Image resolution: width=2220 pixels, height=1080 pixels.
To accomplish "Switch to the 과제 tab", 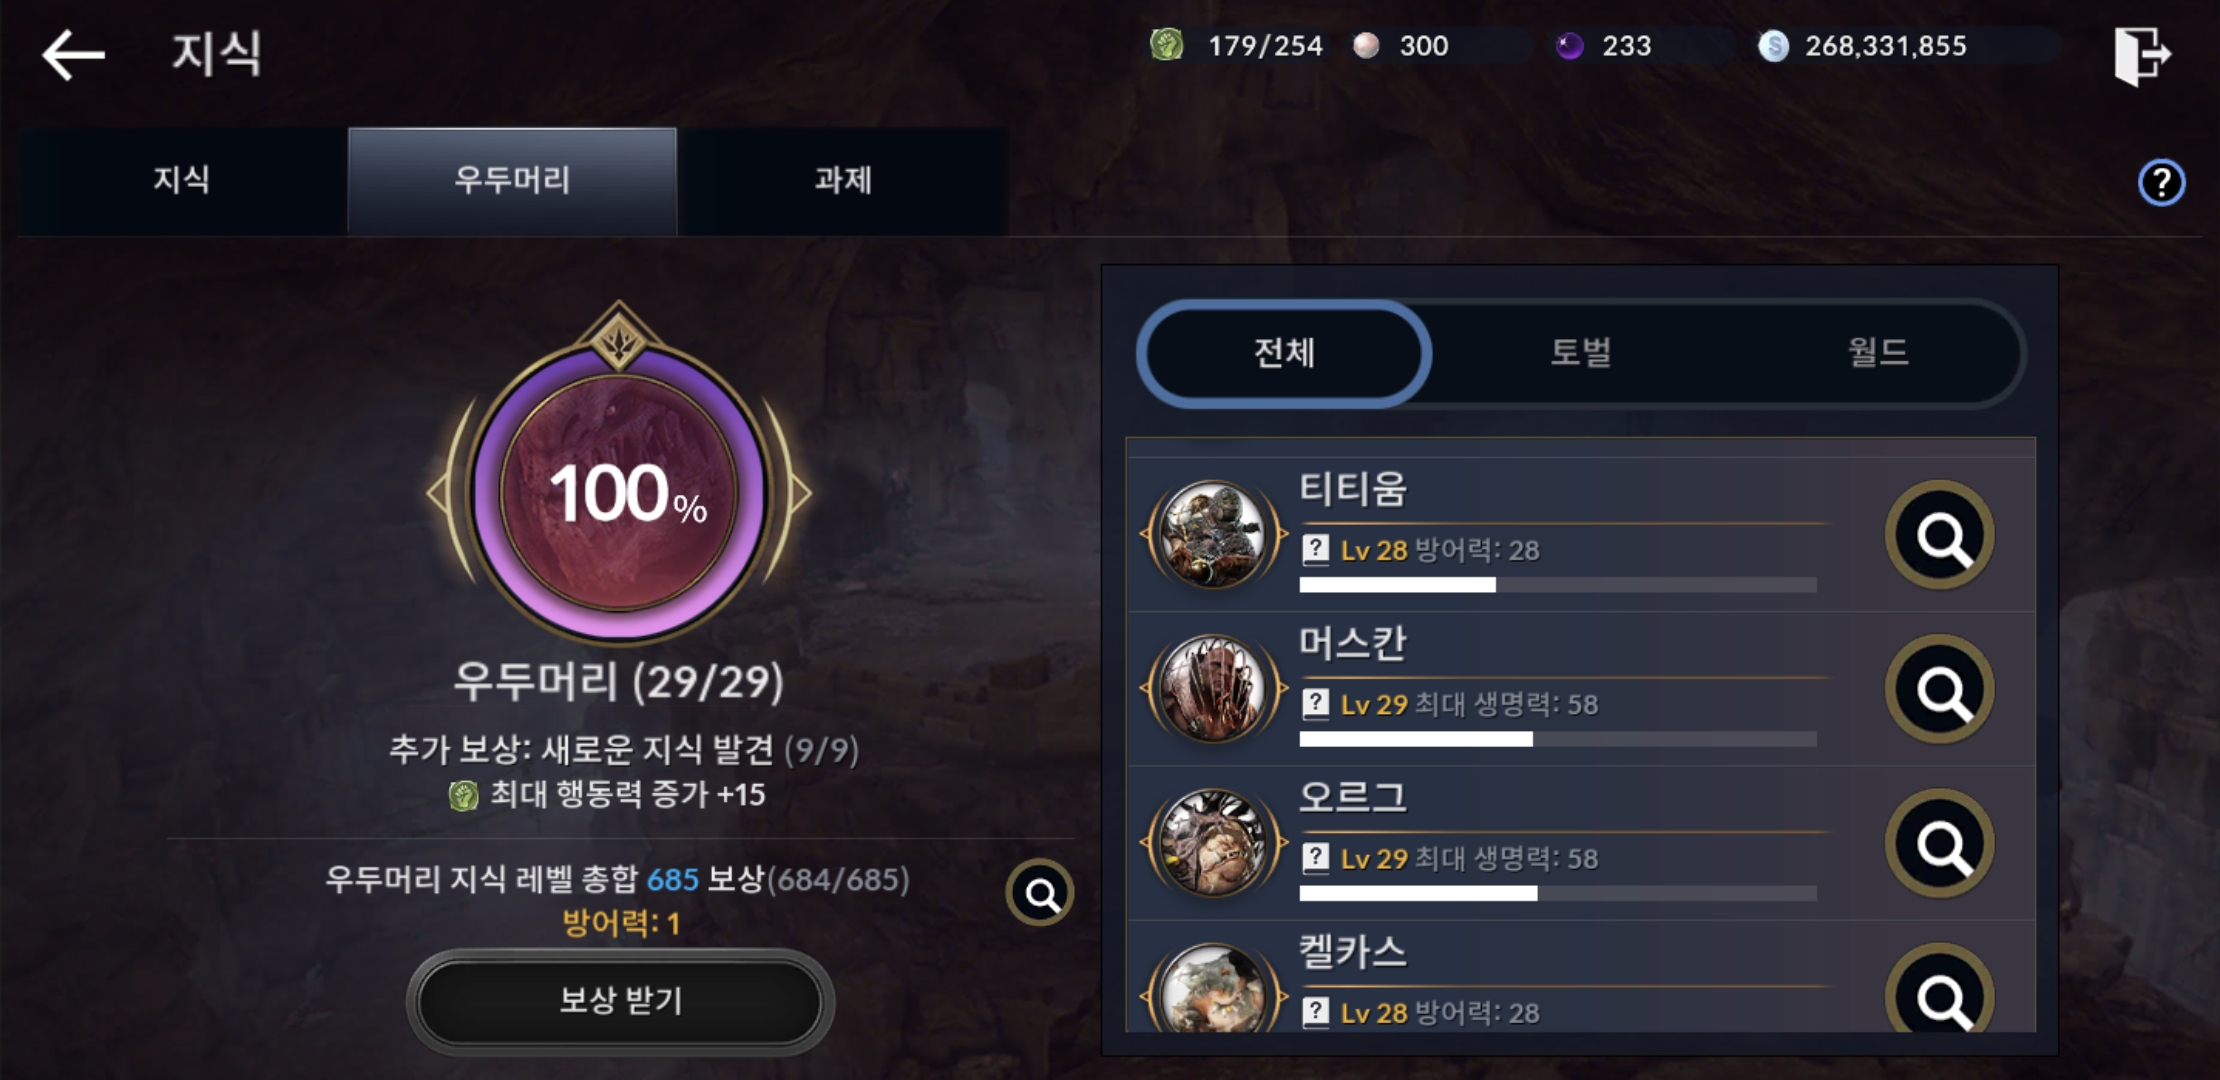I will point(842,181).
